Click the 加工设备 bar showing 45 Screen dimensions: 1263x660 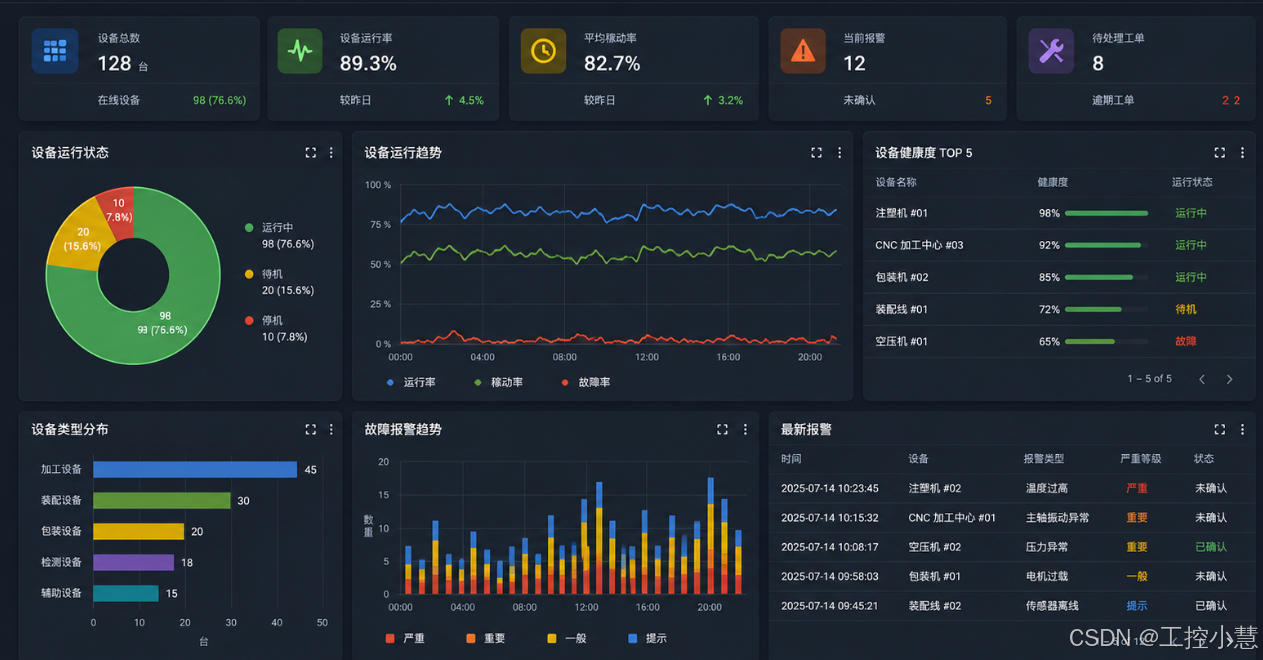pyautogui.click(x=195, y=470)
